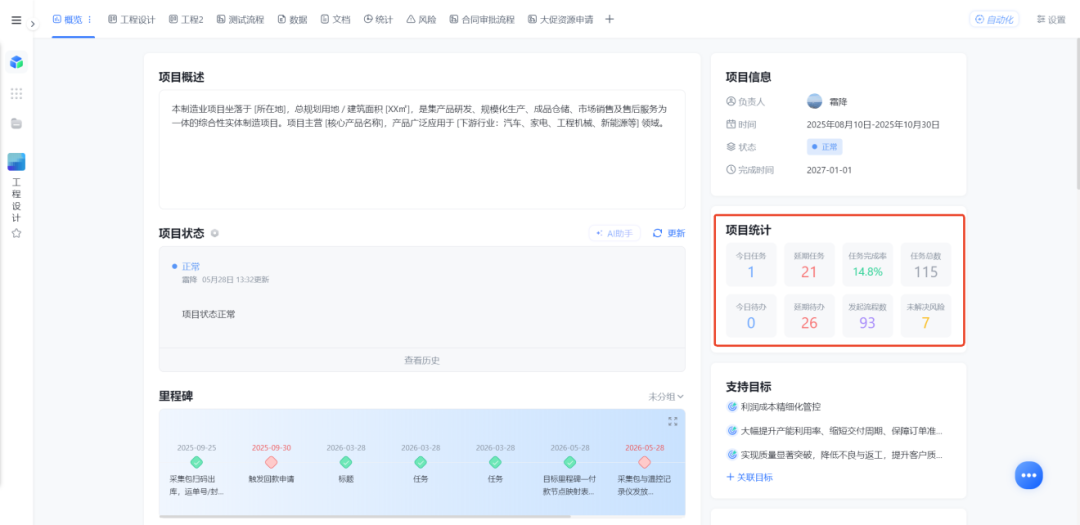1080x525 pixels.
Task: Go to the 风险 tab
Action: coord(421,19)
